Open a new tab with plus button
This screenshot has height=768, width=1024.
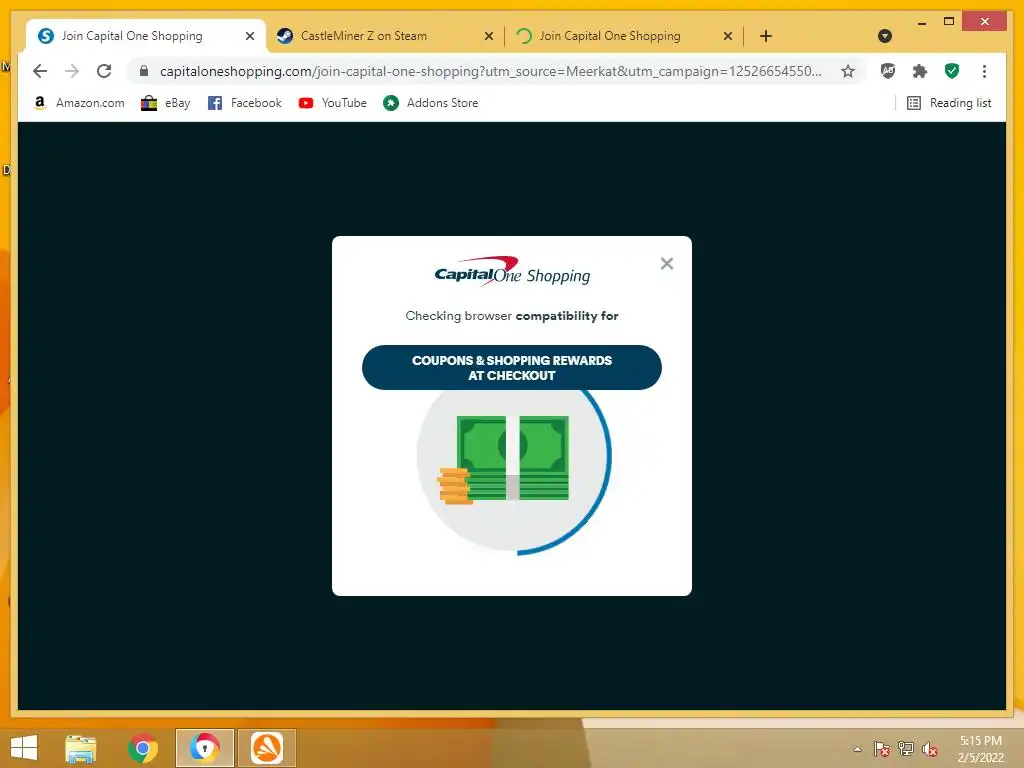tap(766, 36)
